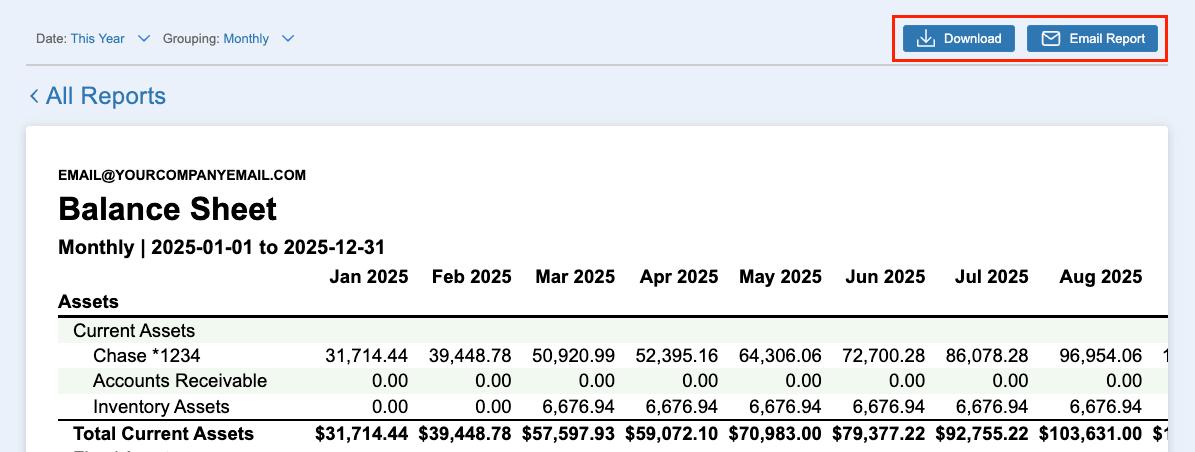Image resolution: width=1195 pixels, height=452 pixels.
Task: Expand the Grouping chevron dropdown arrow
Action: point(288,39)
